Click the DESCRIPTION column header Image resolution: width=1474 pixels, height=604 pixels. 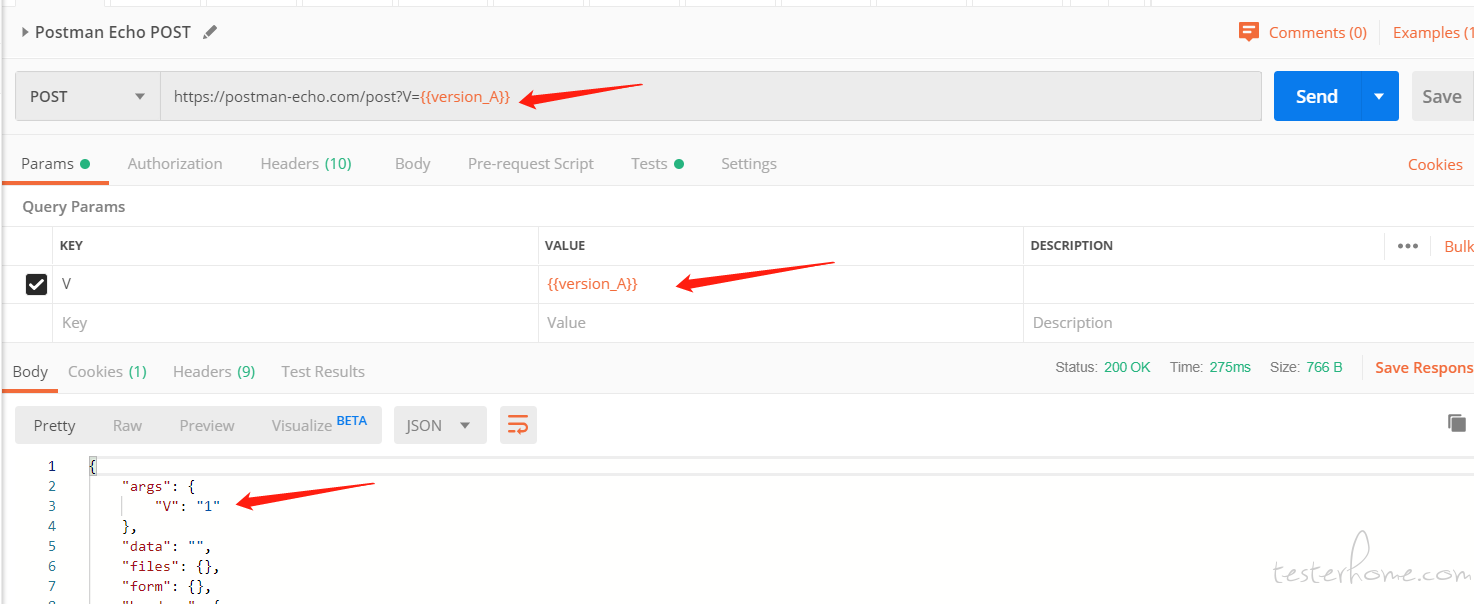click(1071, 246)
